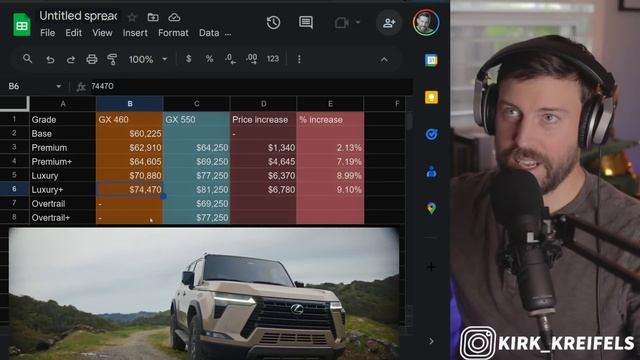The image size is (640, 360).
Task: Hide side panel with right chevron
Action: tap(431, 341)
